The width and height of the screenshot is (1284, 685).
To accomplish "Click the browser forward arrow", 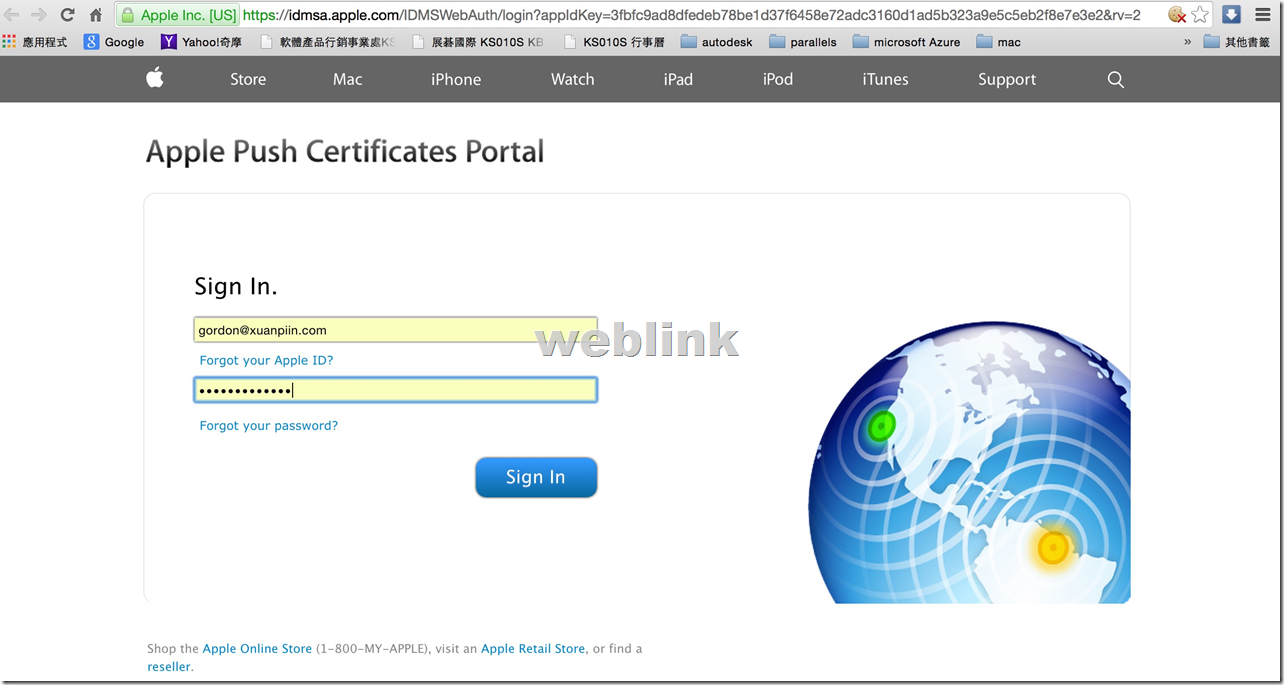I will pyautogui.click(x=39, y=15).
